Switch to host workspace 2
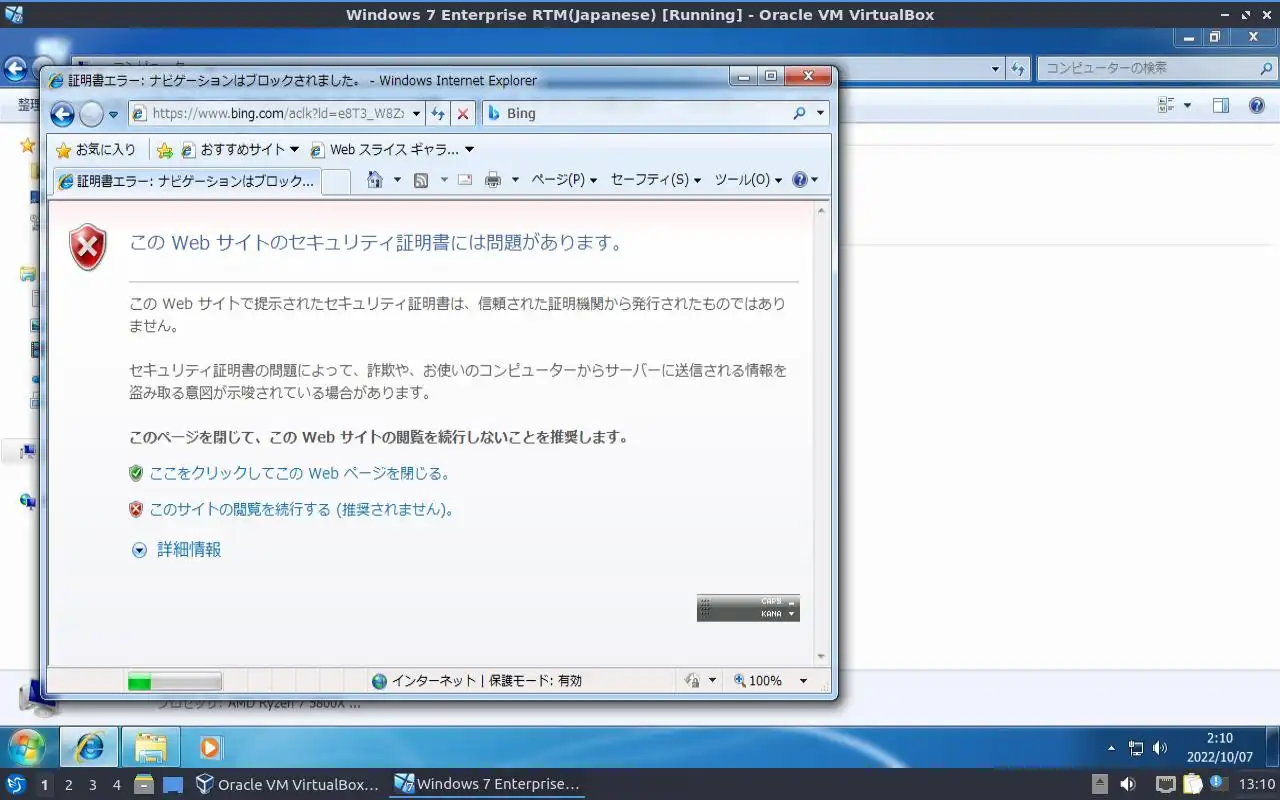 click(68, 785)
